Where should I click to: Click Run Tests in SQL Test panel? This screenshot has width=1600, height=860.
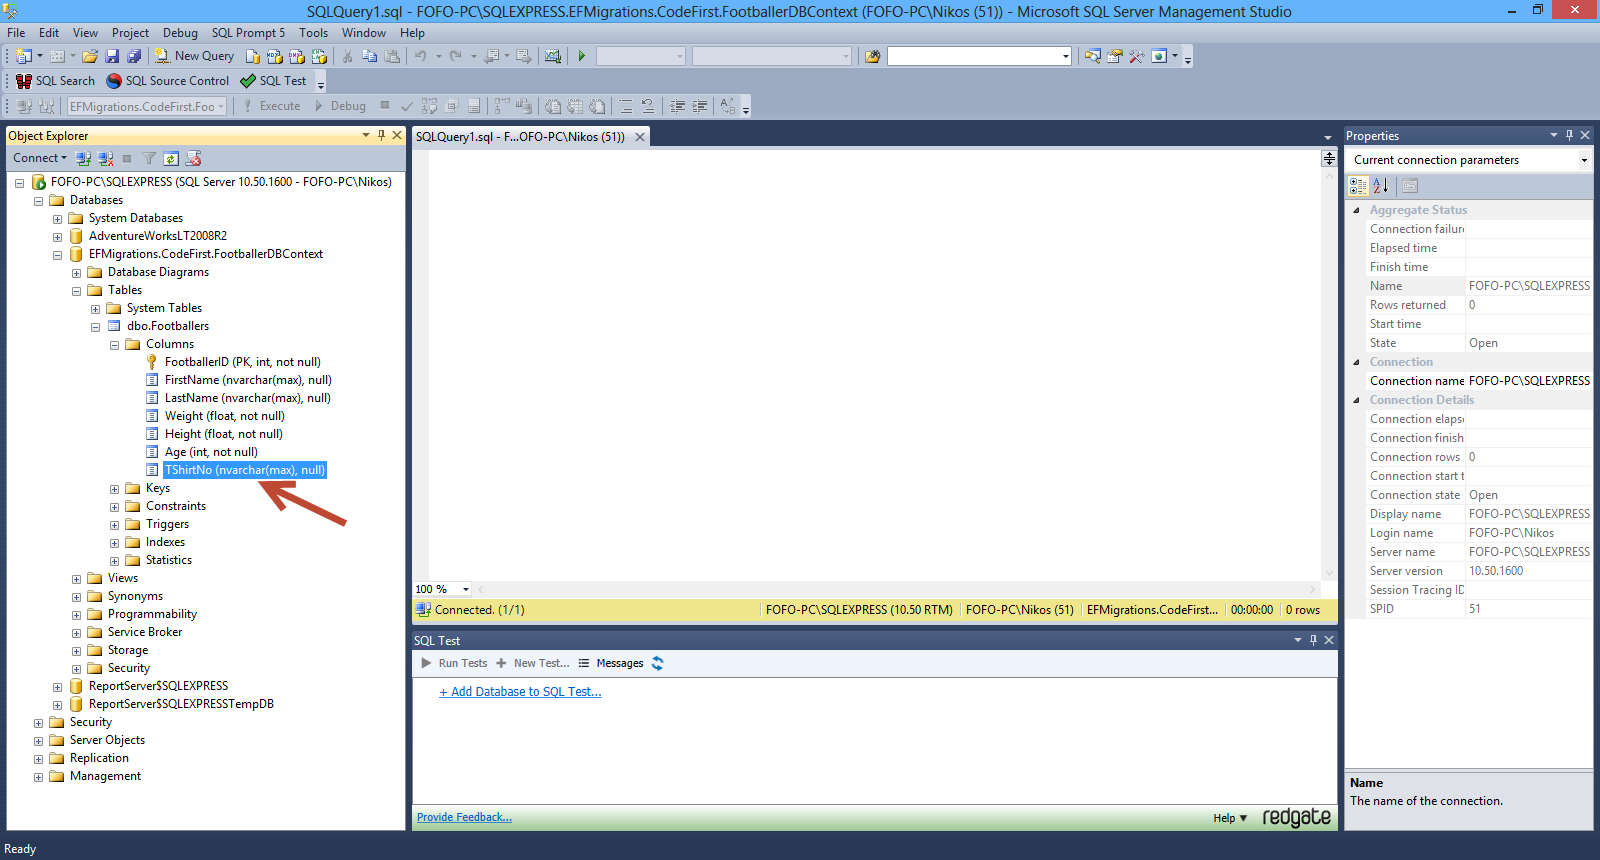click(454, 663)
